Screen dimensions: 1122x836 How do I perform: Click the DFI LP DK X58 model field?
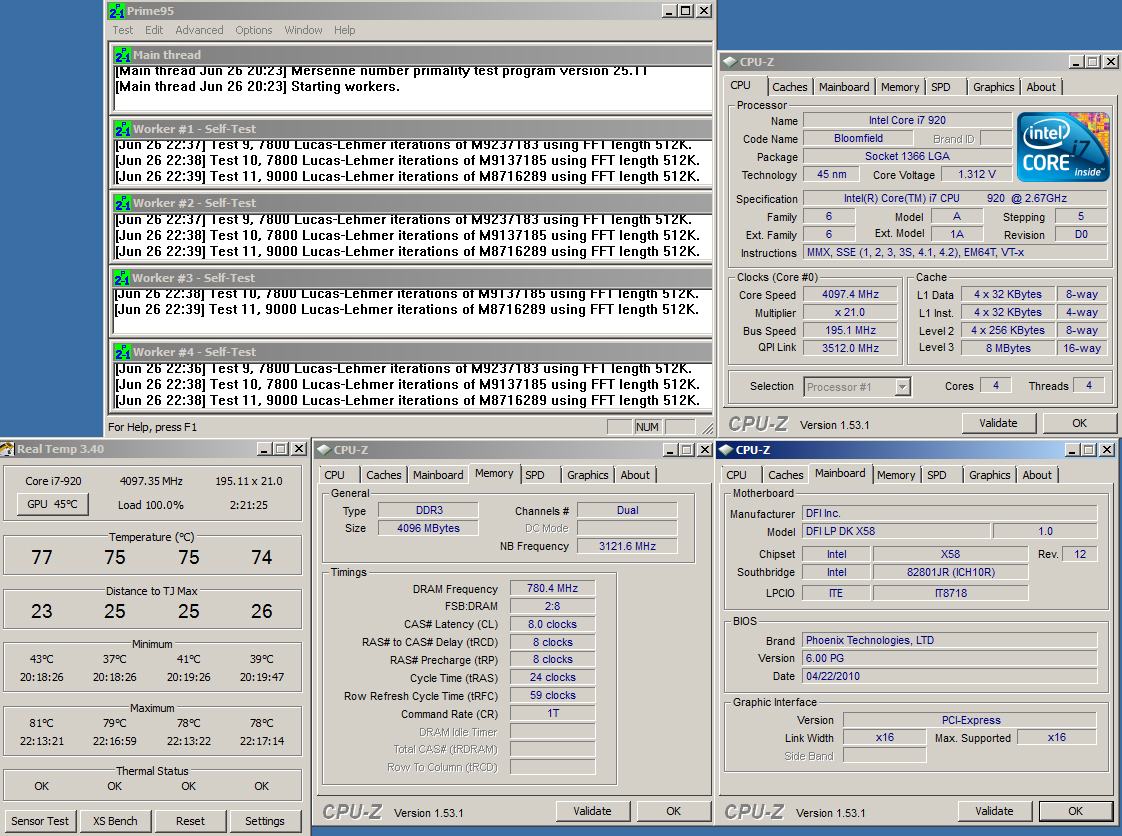tap(897, 531)
